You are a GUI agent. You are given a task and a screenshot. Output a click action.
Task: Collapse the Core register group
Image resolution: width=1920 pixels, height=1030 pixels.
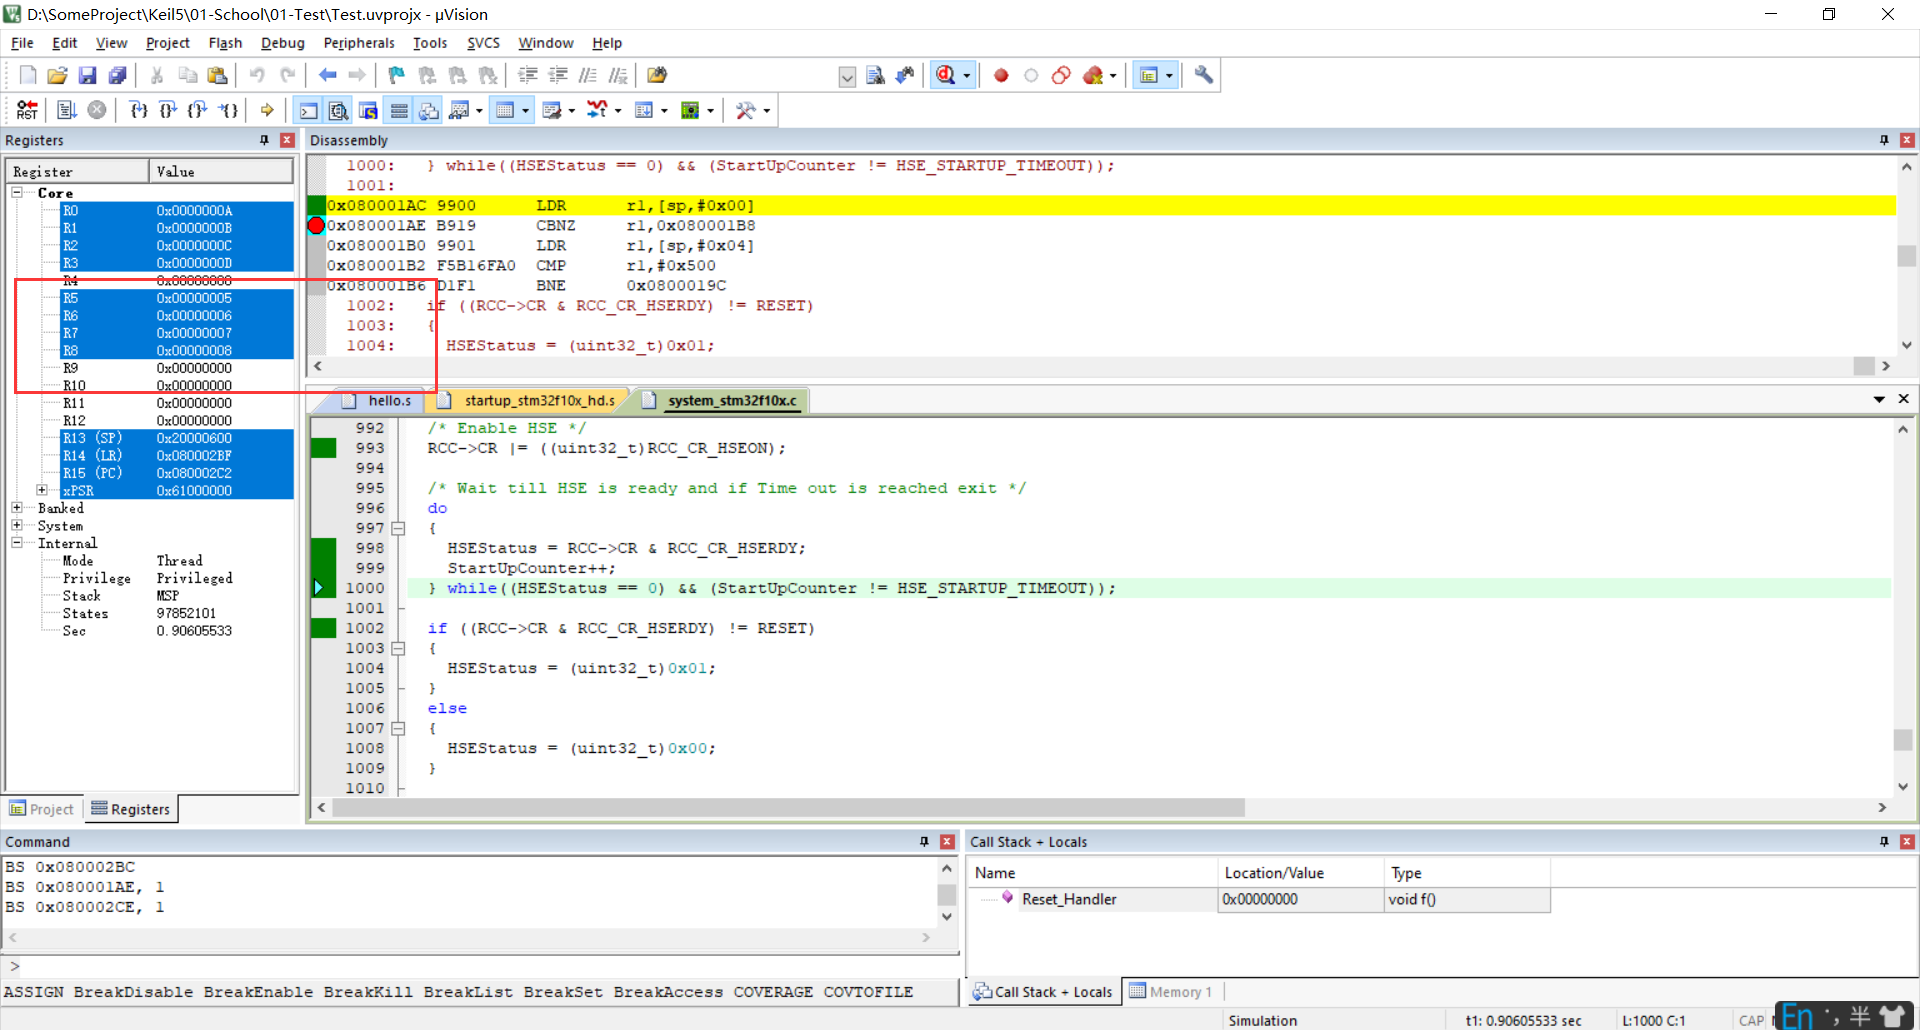tap(17, 192)
